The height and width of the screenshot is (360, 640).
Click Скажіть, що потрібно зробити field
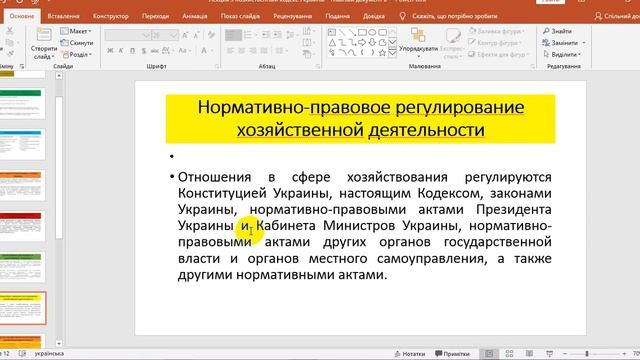click(x=455, y=16)
